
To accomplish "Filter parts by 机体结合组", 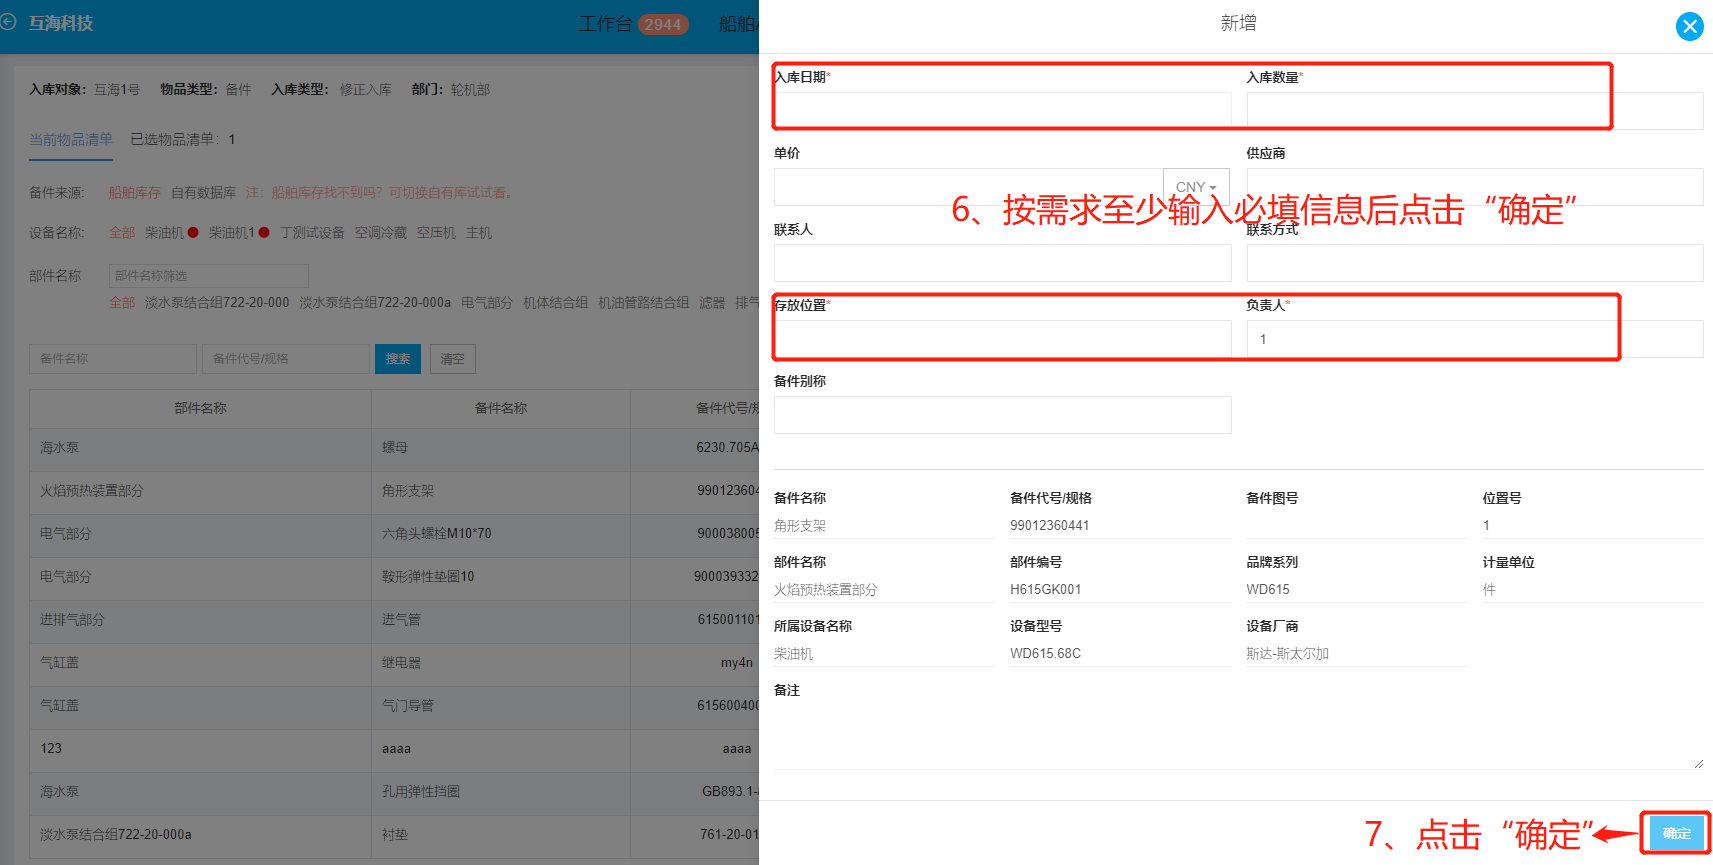I will (555, 302).
